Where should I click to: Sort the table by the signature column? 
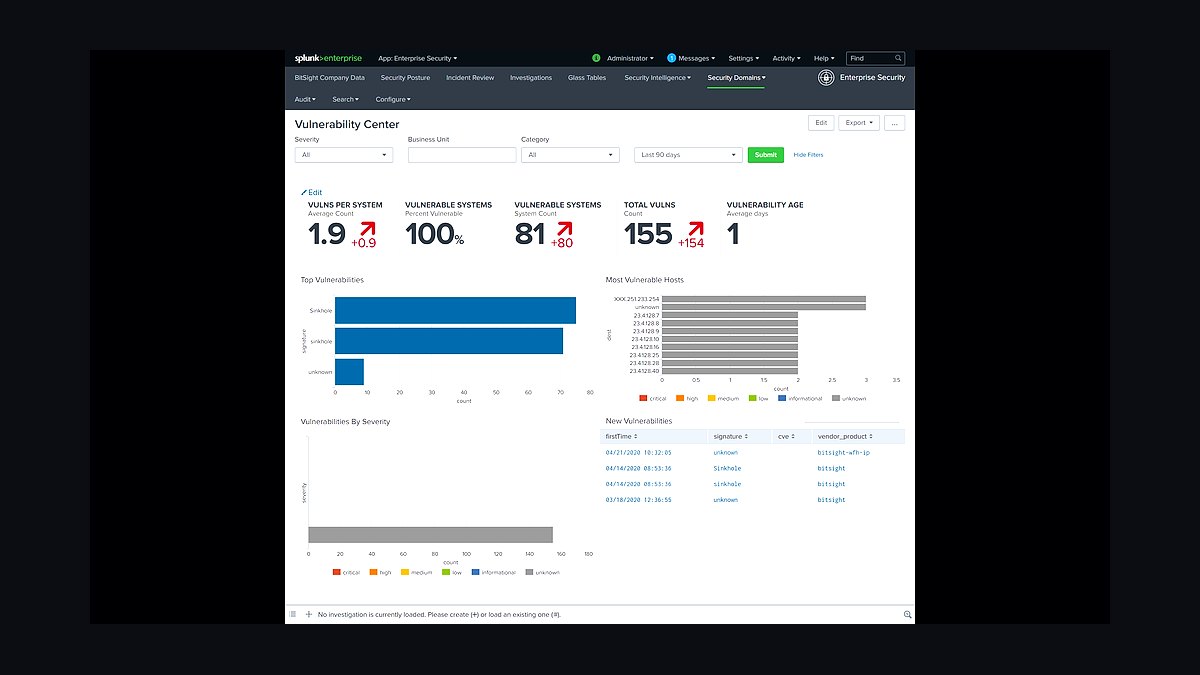[730, 436]
